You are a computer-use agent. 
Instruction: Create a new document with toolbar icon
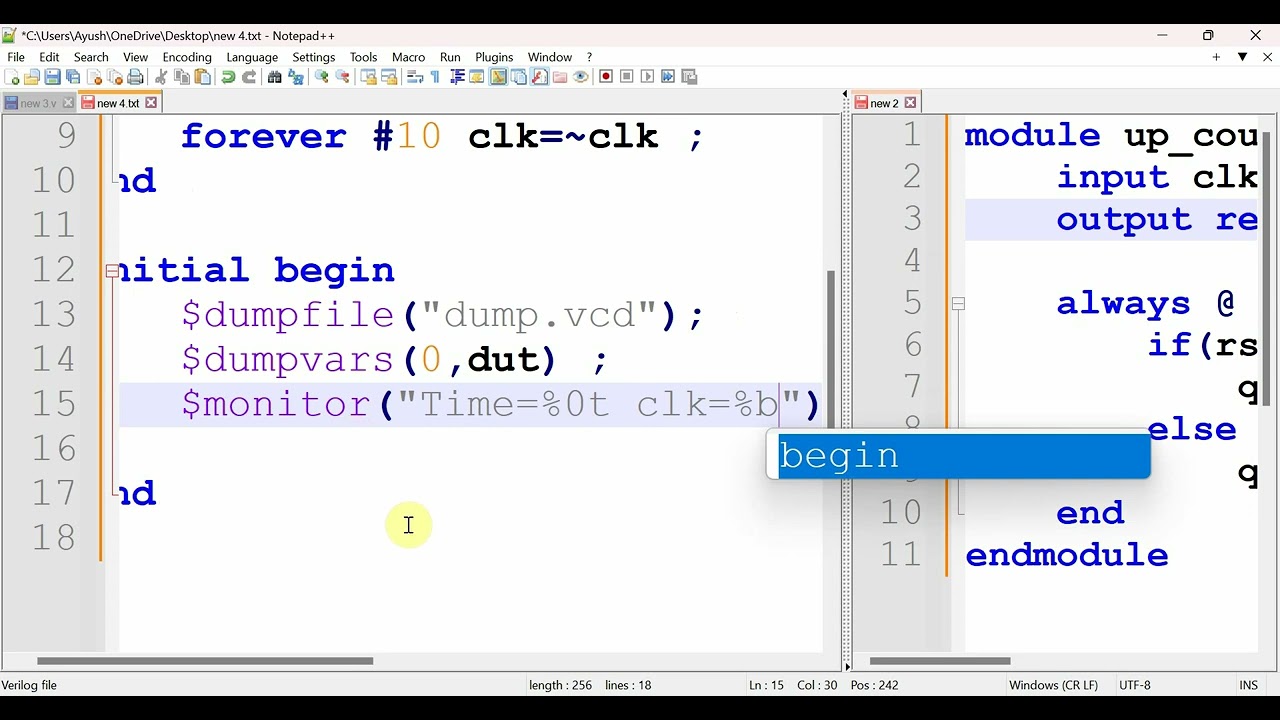[11, 77]
